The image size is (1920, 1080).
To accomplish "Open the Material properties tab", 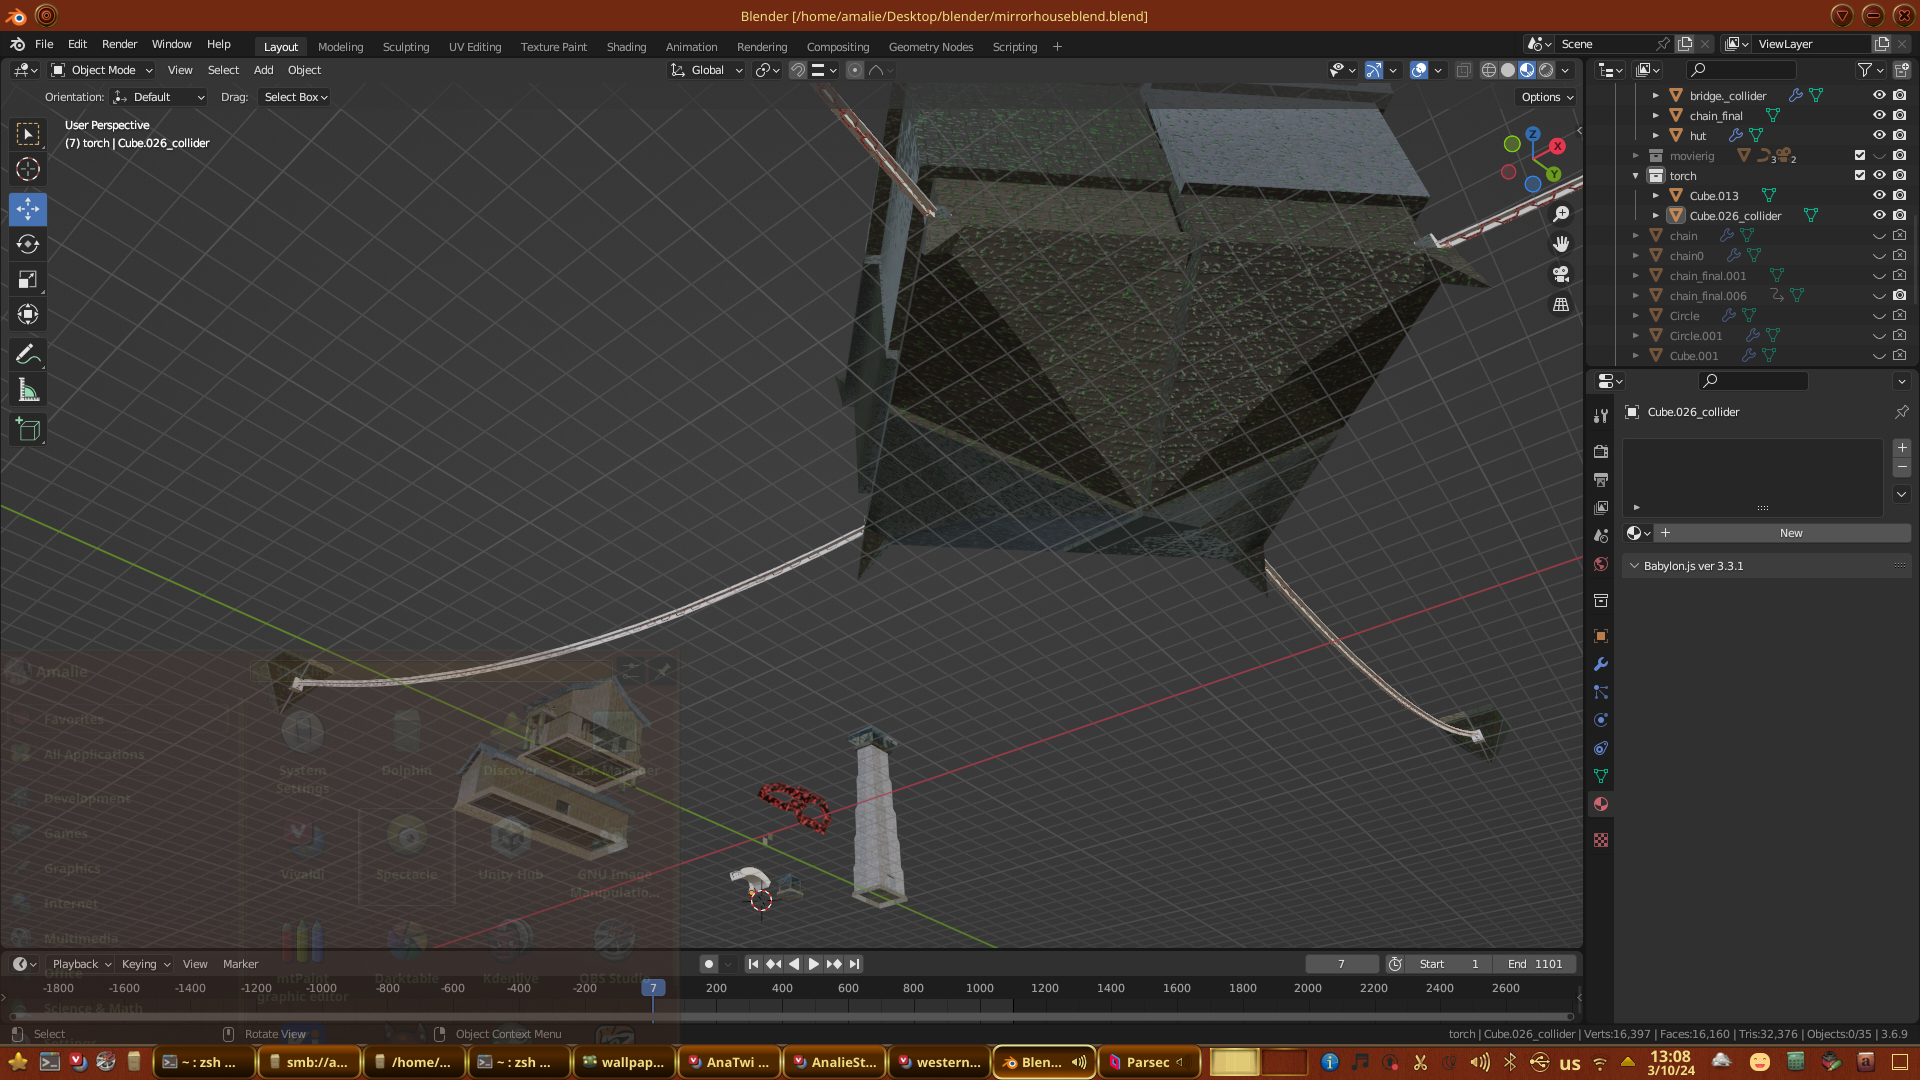I will click(x=1601, y=804).
